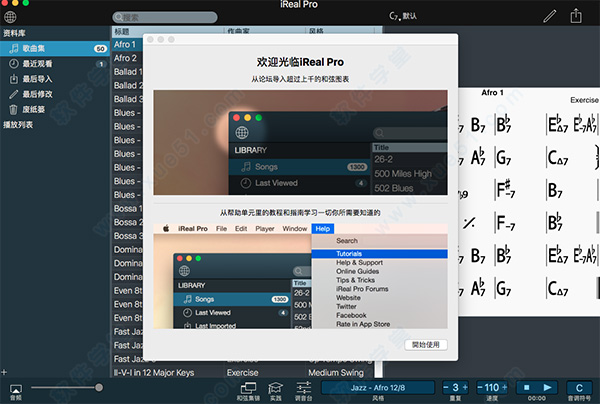Open the 调音台 mixer icon

[x=303, y=388]
